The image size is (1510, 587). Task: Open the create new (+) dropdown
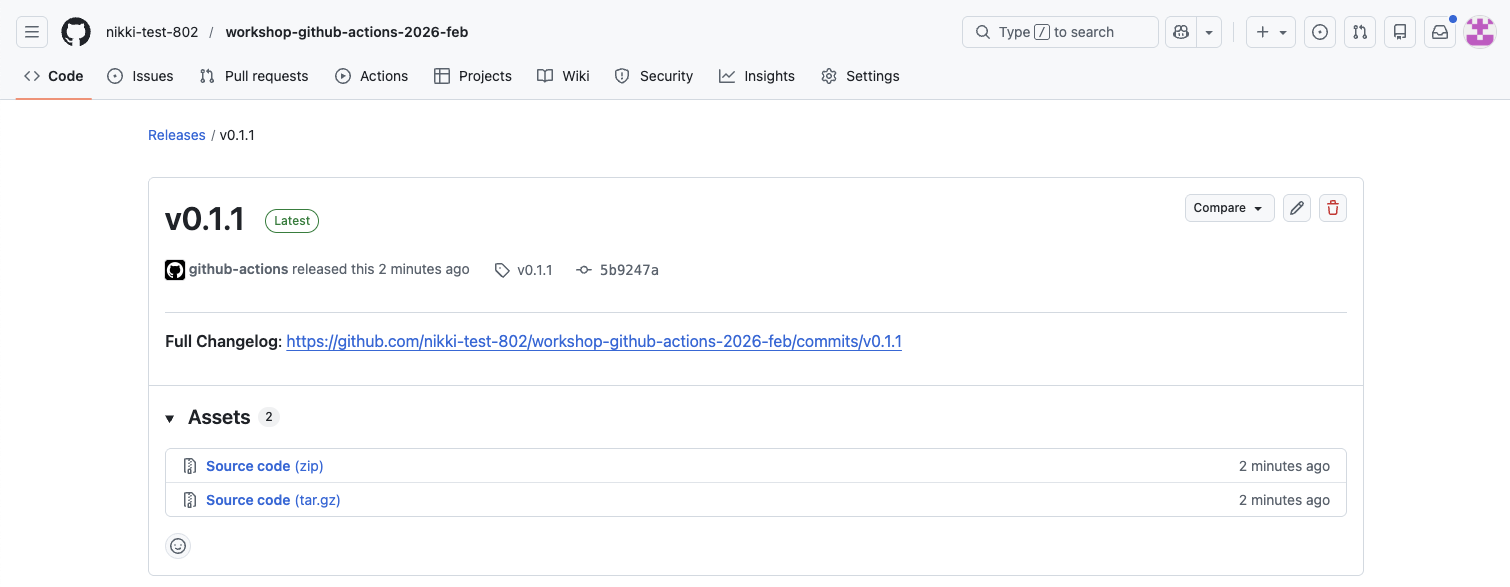coord(1270,31)
